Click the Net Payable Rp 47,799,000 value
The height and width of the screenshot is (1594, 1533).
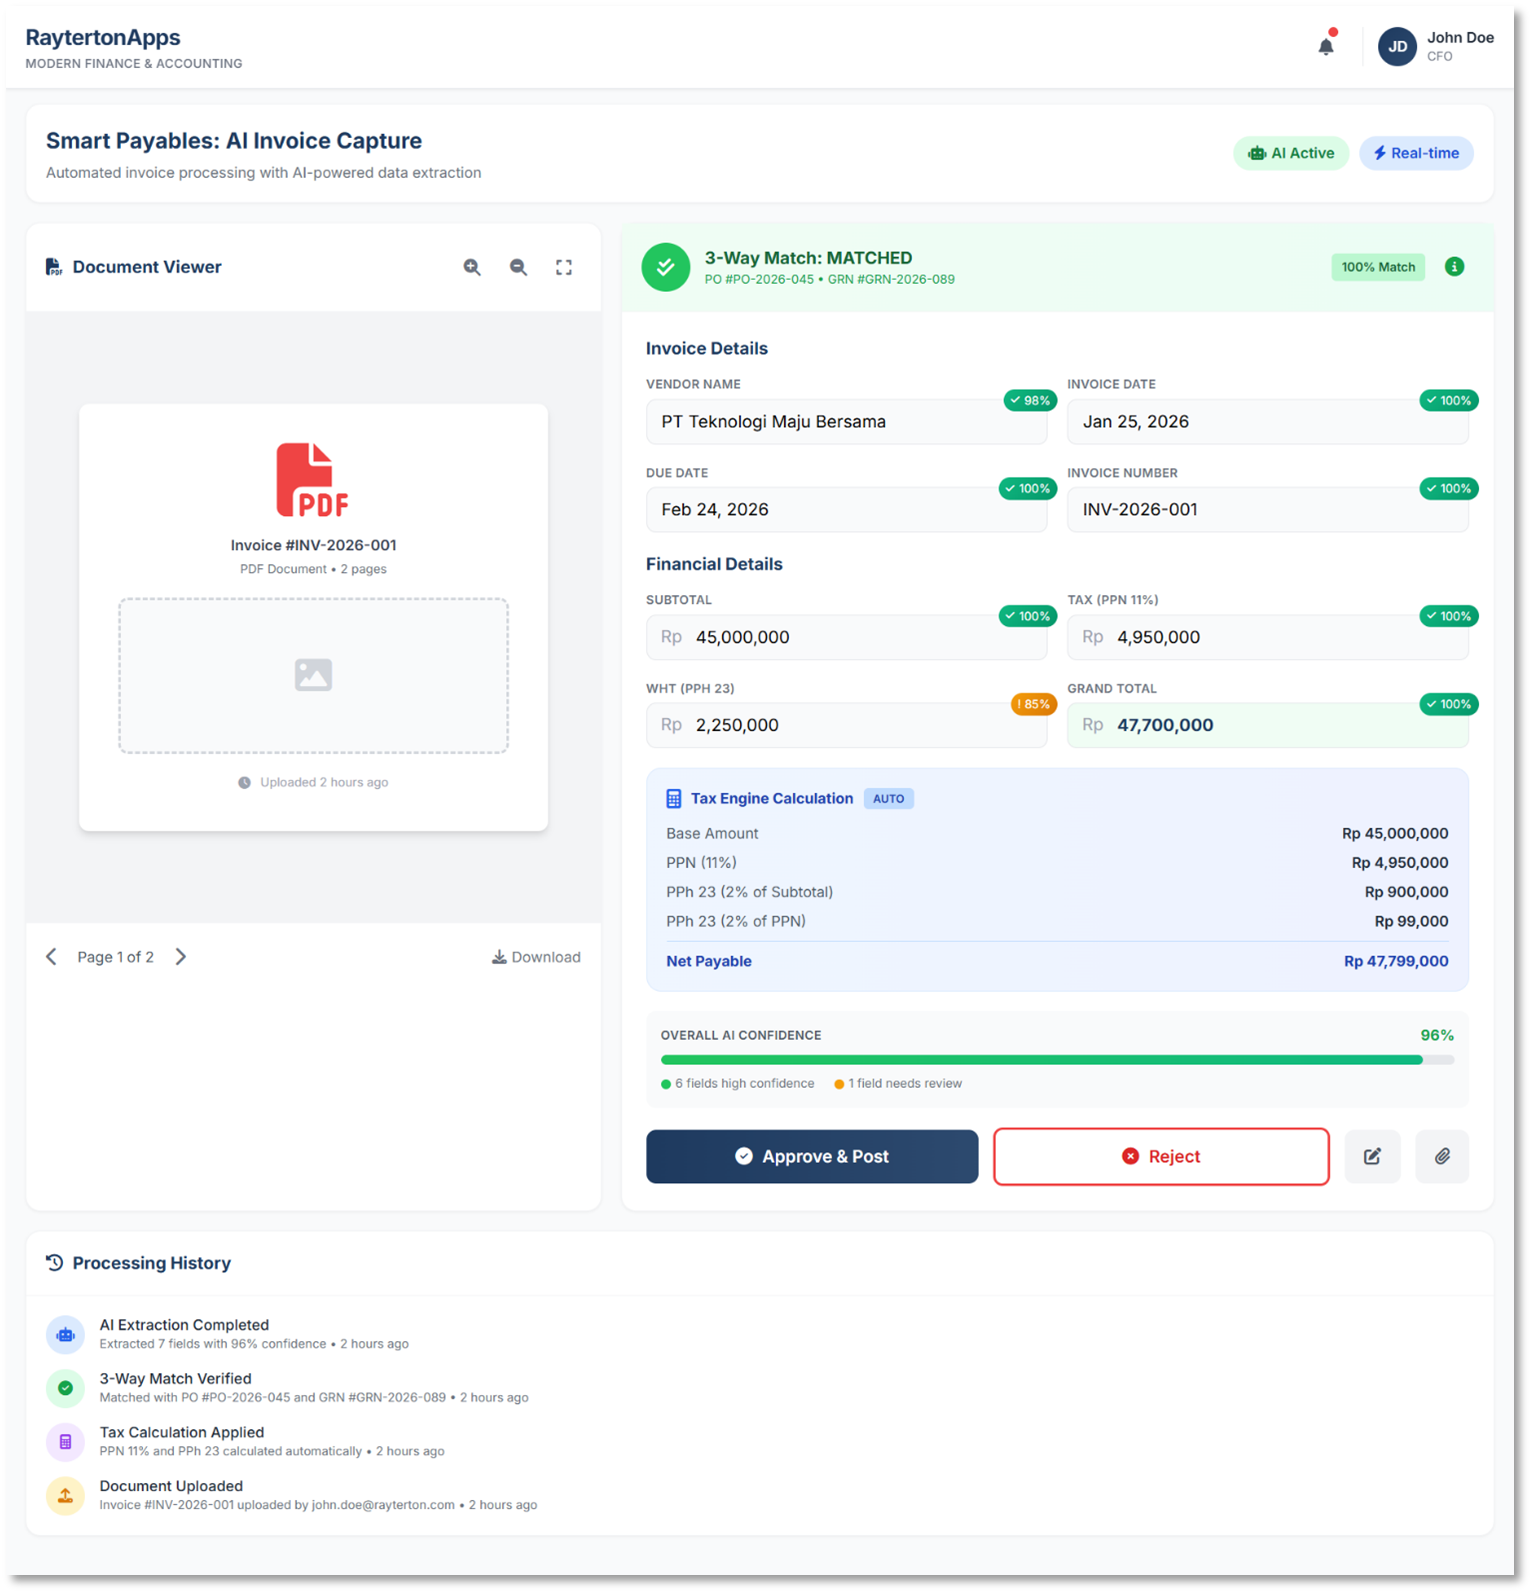click(x=1396, y=961)
